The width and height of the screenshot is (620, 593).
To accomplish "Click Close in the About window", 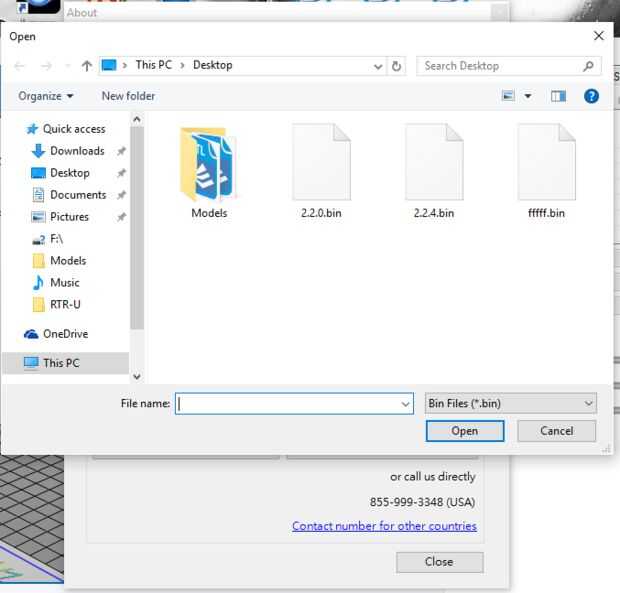I will (439, 562).
